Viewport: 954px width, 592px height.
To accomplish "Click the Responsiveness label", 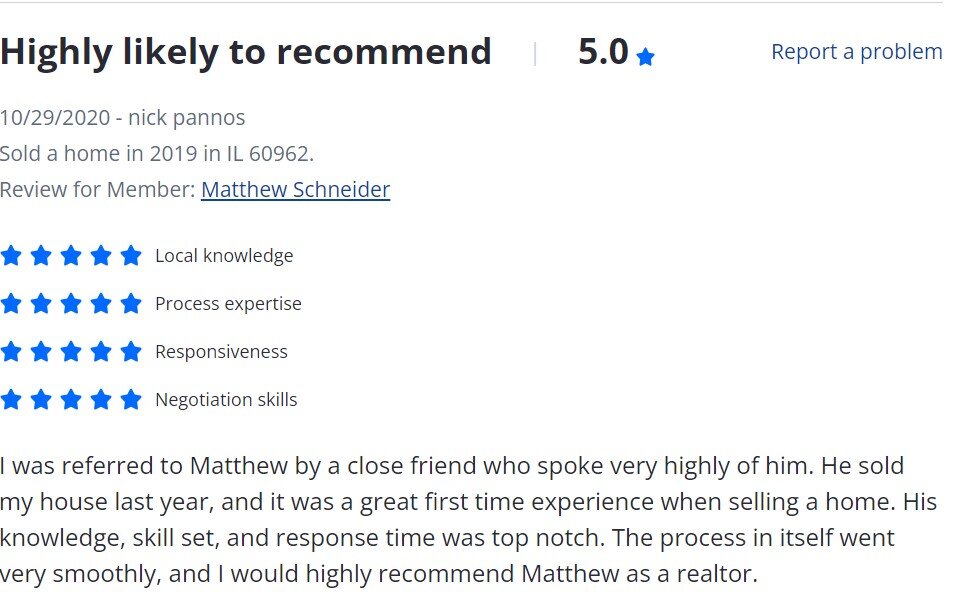I will pyautogui.click(x=221, y=352).
